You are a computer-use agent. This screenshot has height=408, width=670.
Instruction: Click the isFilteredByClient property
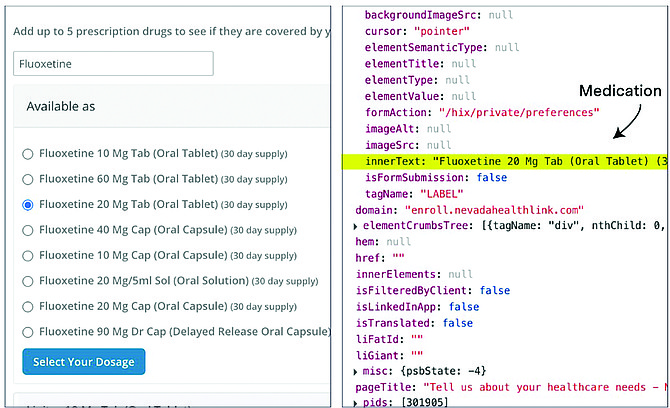click(x=433, y=291)
